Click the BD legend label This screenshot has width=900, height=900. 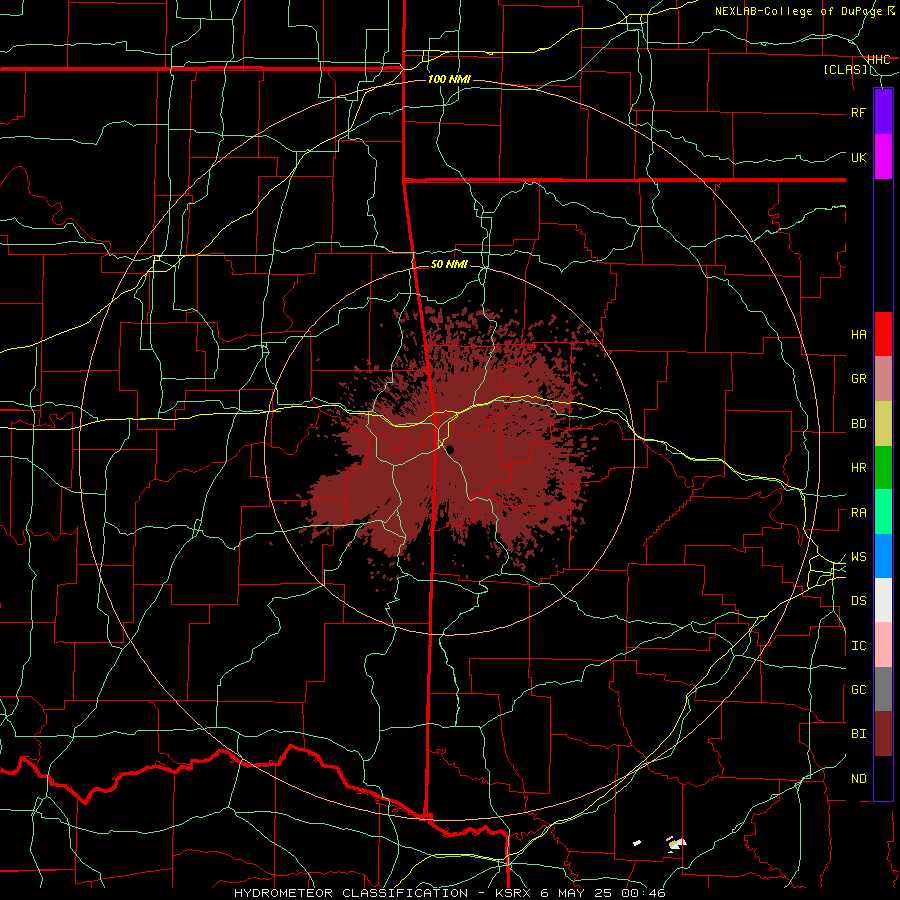tap(858, 424)
